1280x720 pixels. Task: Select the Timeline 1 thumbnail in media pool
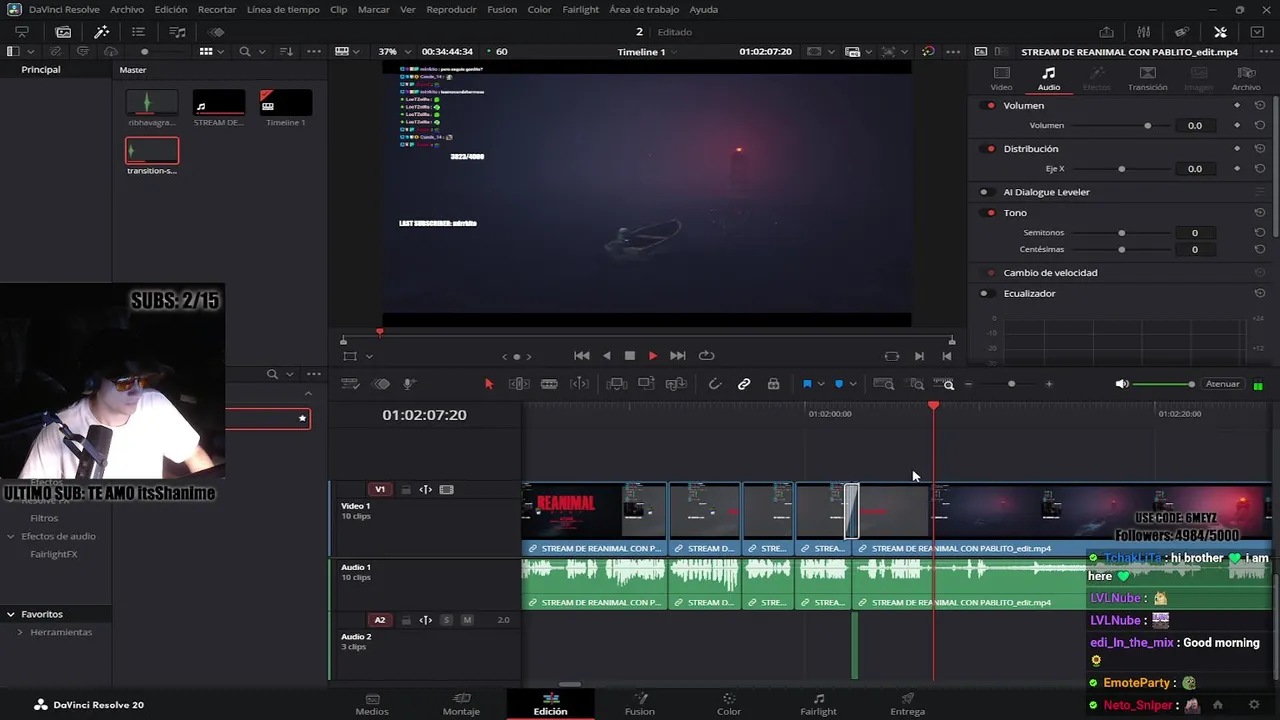click(x=286, y=102)
